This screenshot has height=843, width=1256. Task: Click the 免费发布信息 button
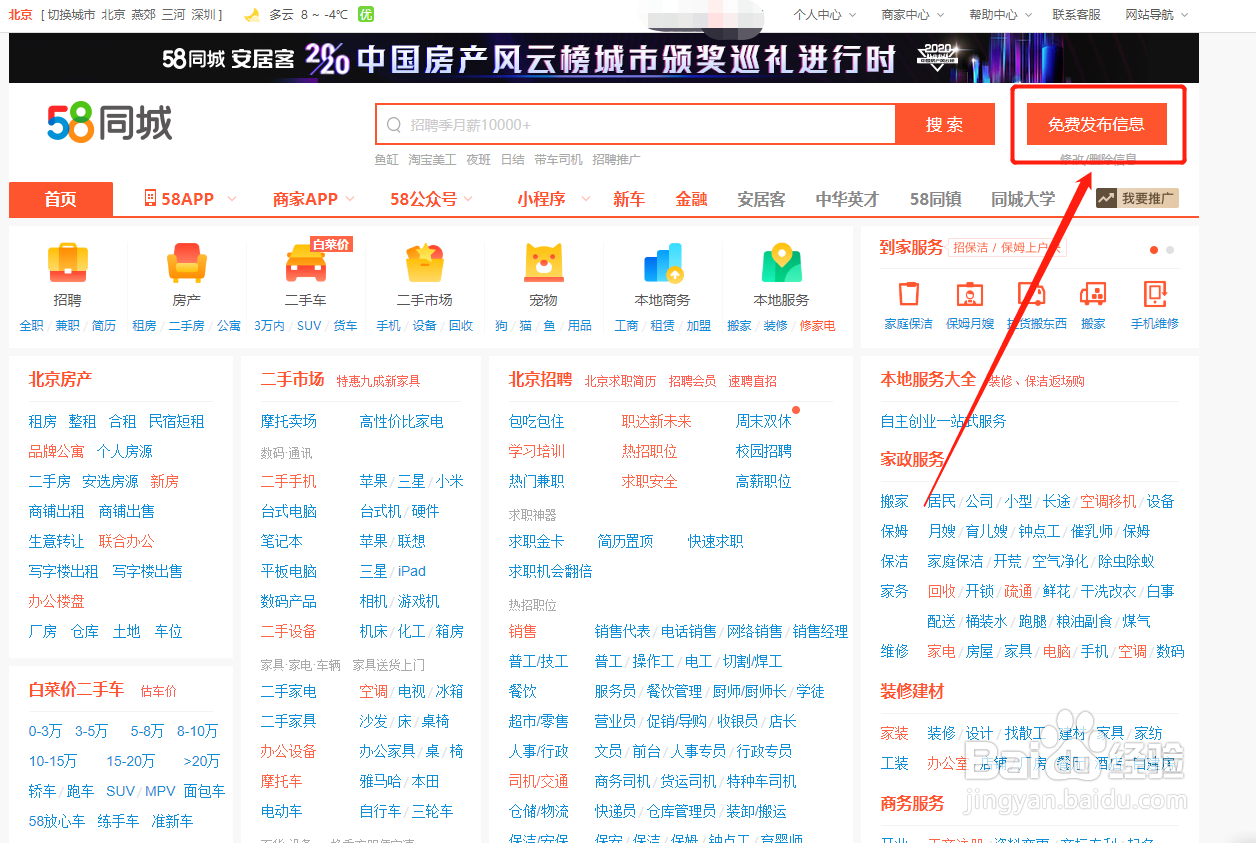tap(1096, 125)
